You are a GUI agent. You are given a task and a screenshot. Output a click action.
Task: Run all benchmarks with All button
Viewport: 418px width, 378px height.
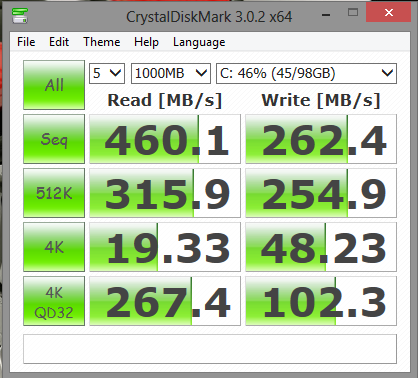point(54,85)
